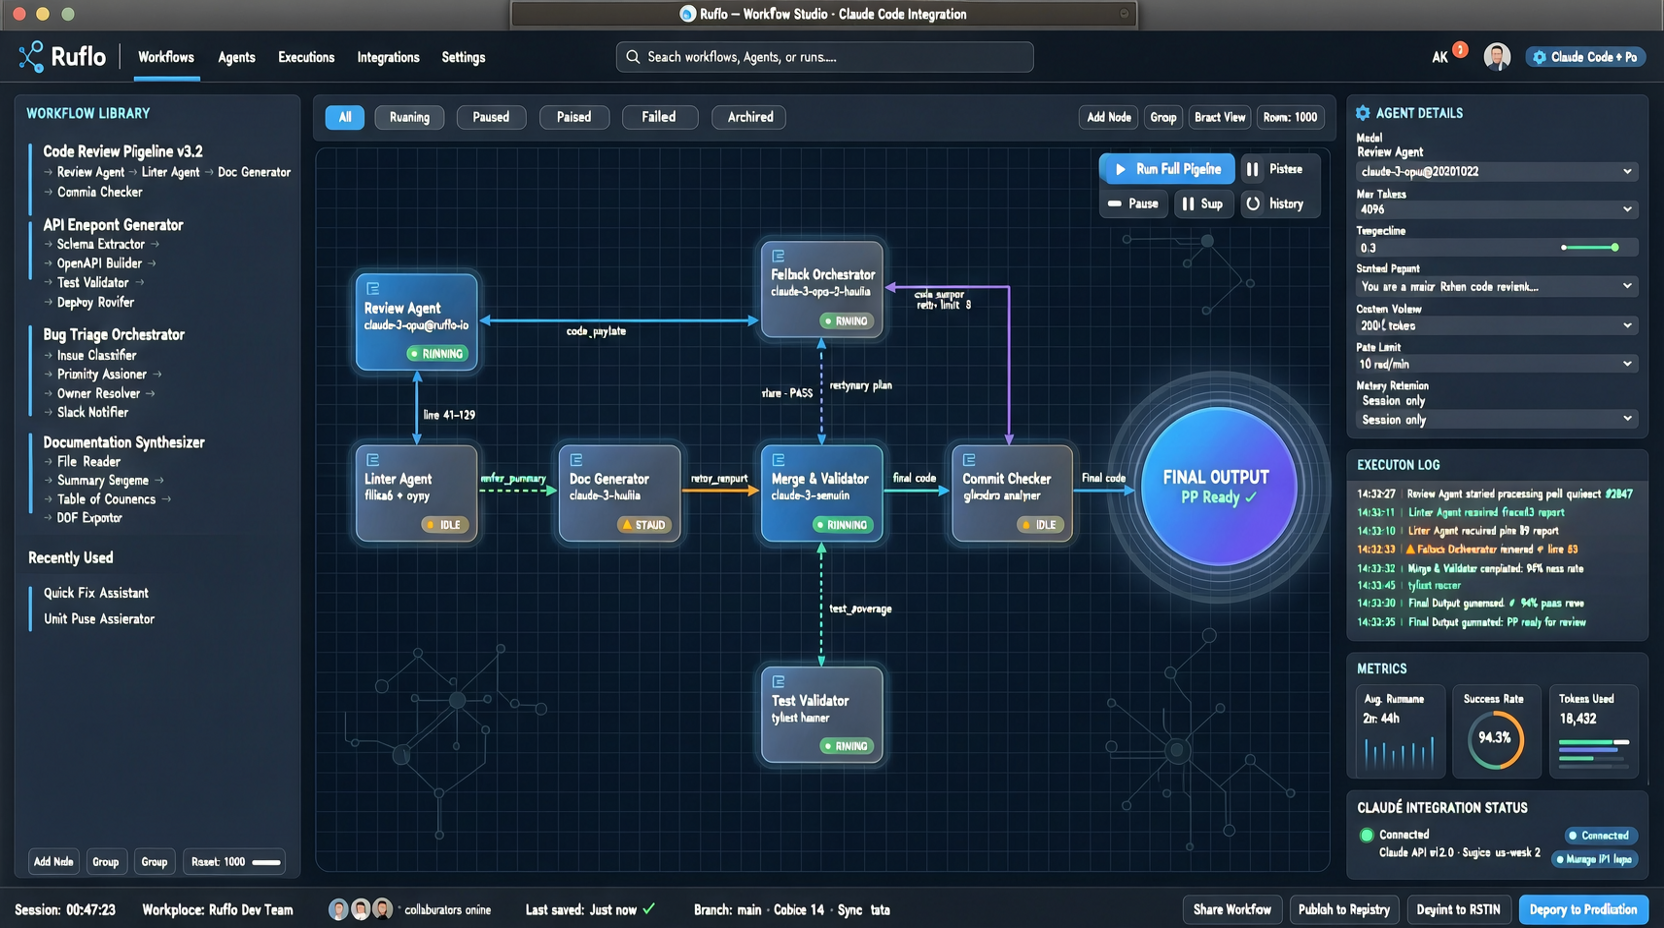The width and height of the screenshot is (1664, 928).
Task: Expand the Summary Segeme arrow
Action: click(159, 480)
